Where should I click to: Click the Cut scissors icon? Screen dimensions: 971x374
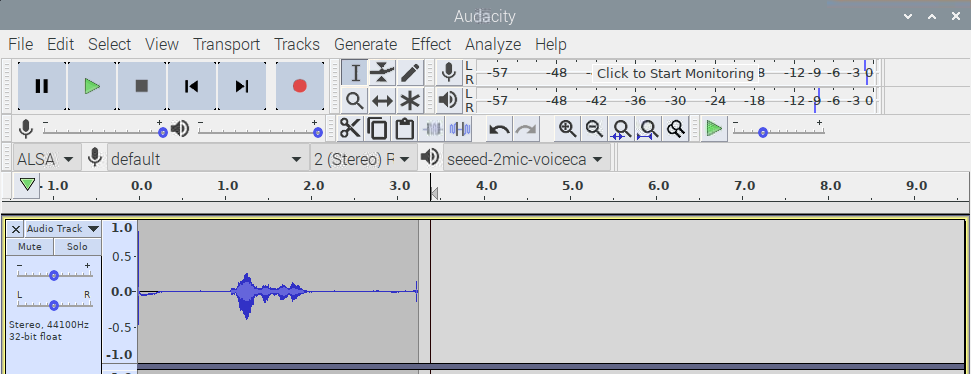coord(350,129)
